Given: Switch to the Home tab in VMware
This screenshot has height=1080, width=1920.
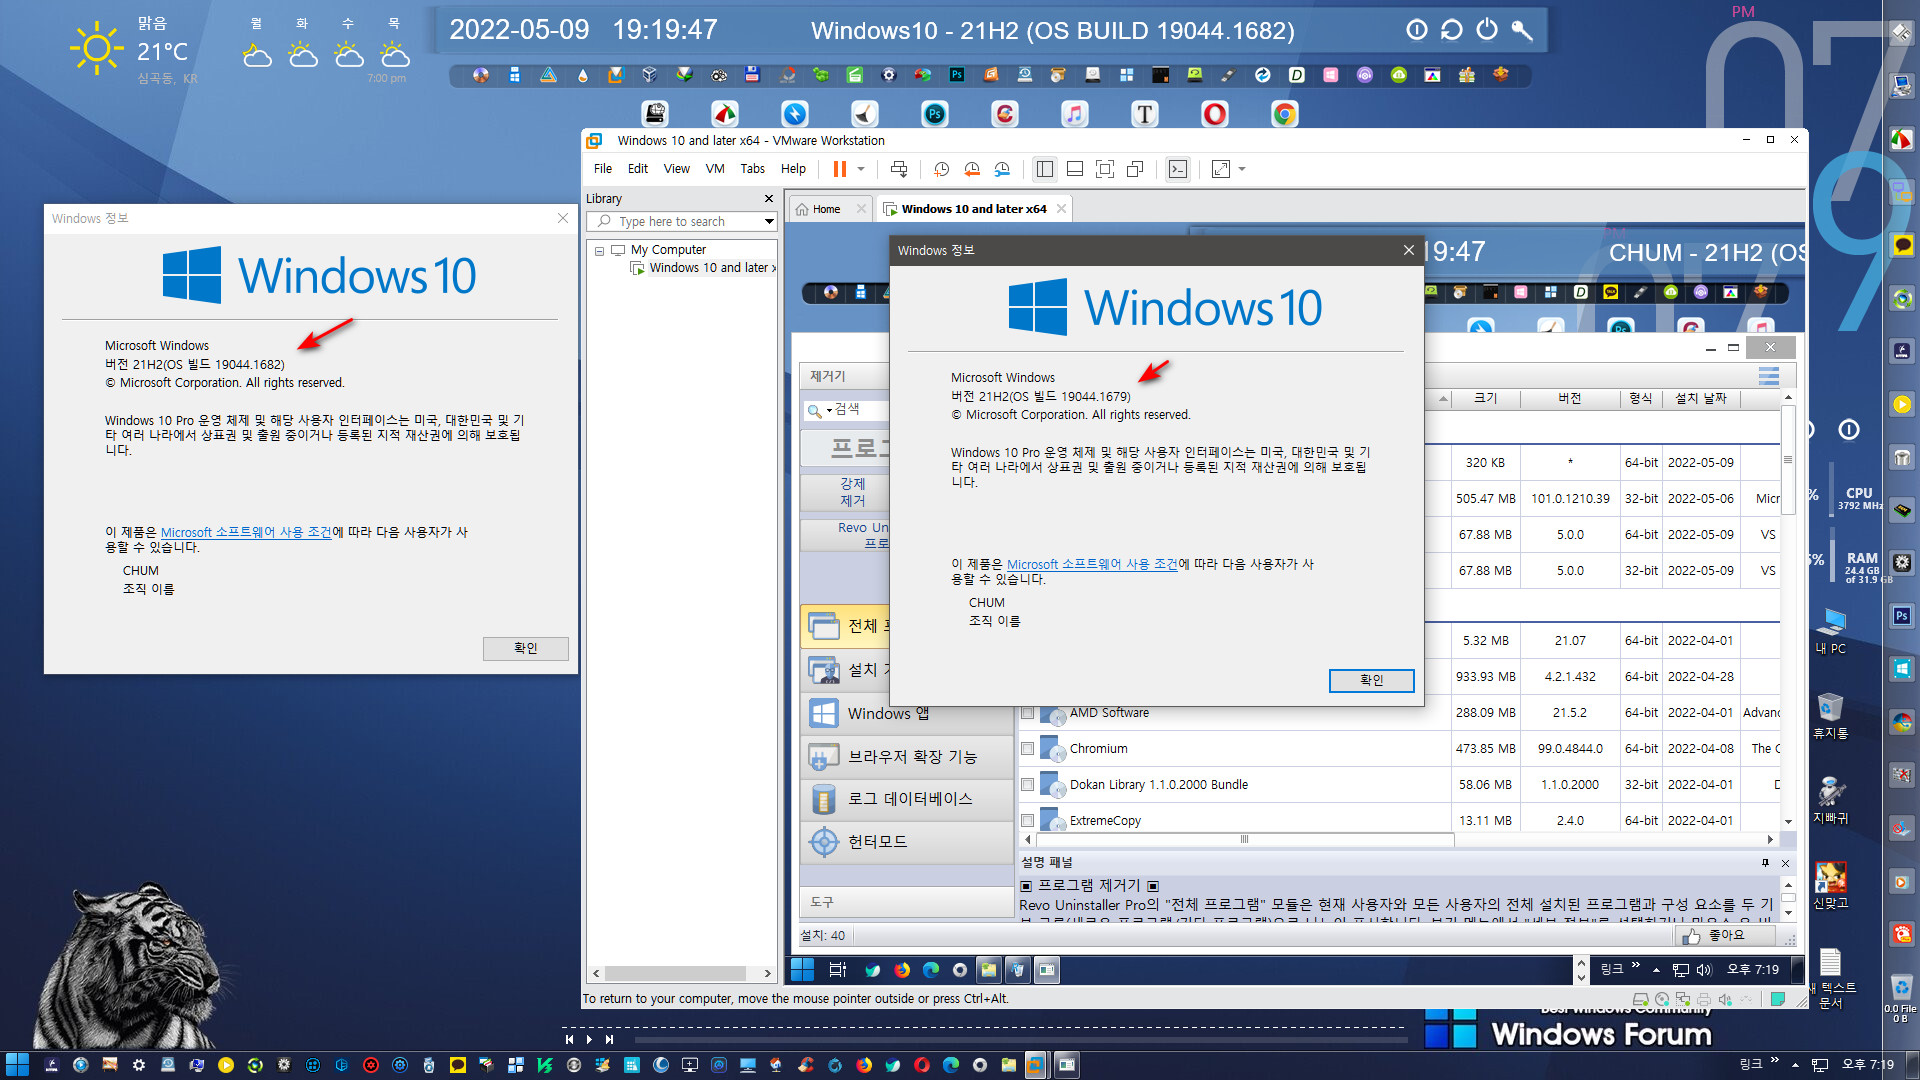Looking at the screenshot, I should 826,209.
